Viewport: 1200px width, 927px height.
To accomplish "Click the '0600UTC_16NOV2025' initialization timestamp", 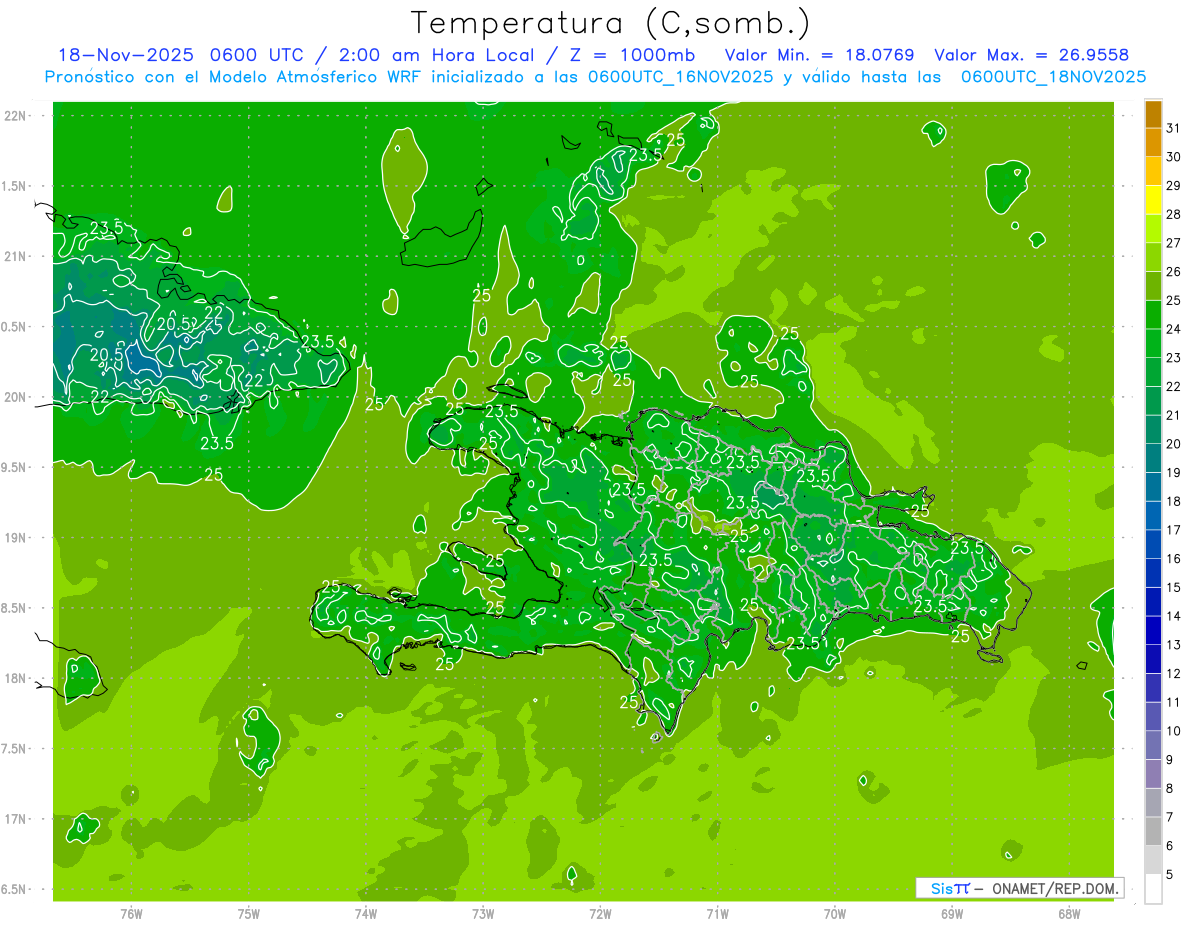I will 680,77.
